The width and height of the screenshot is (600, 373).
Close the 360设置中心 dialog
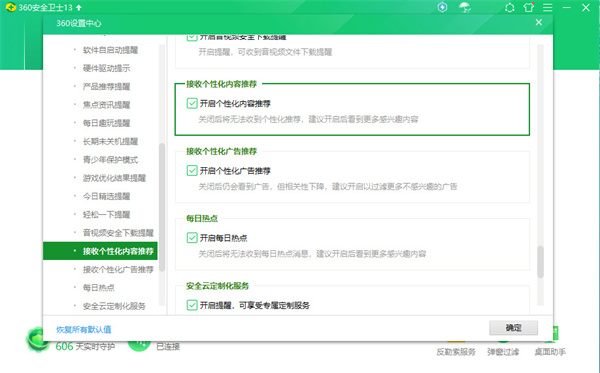[x=539, y=22]
